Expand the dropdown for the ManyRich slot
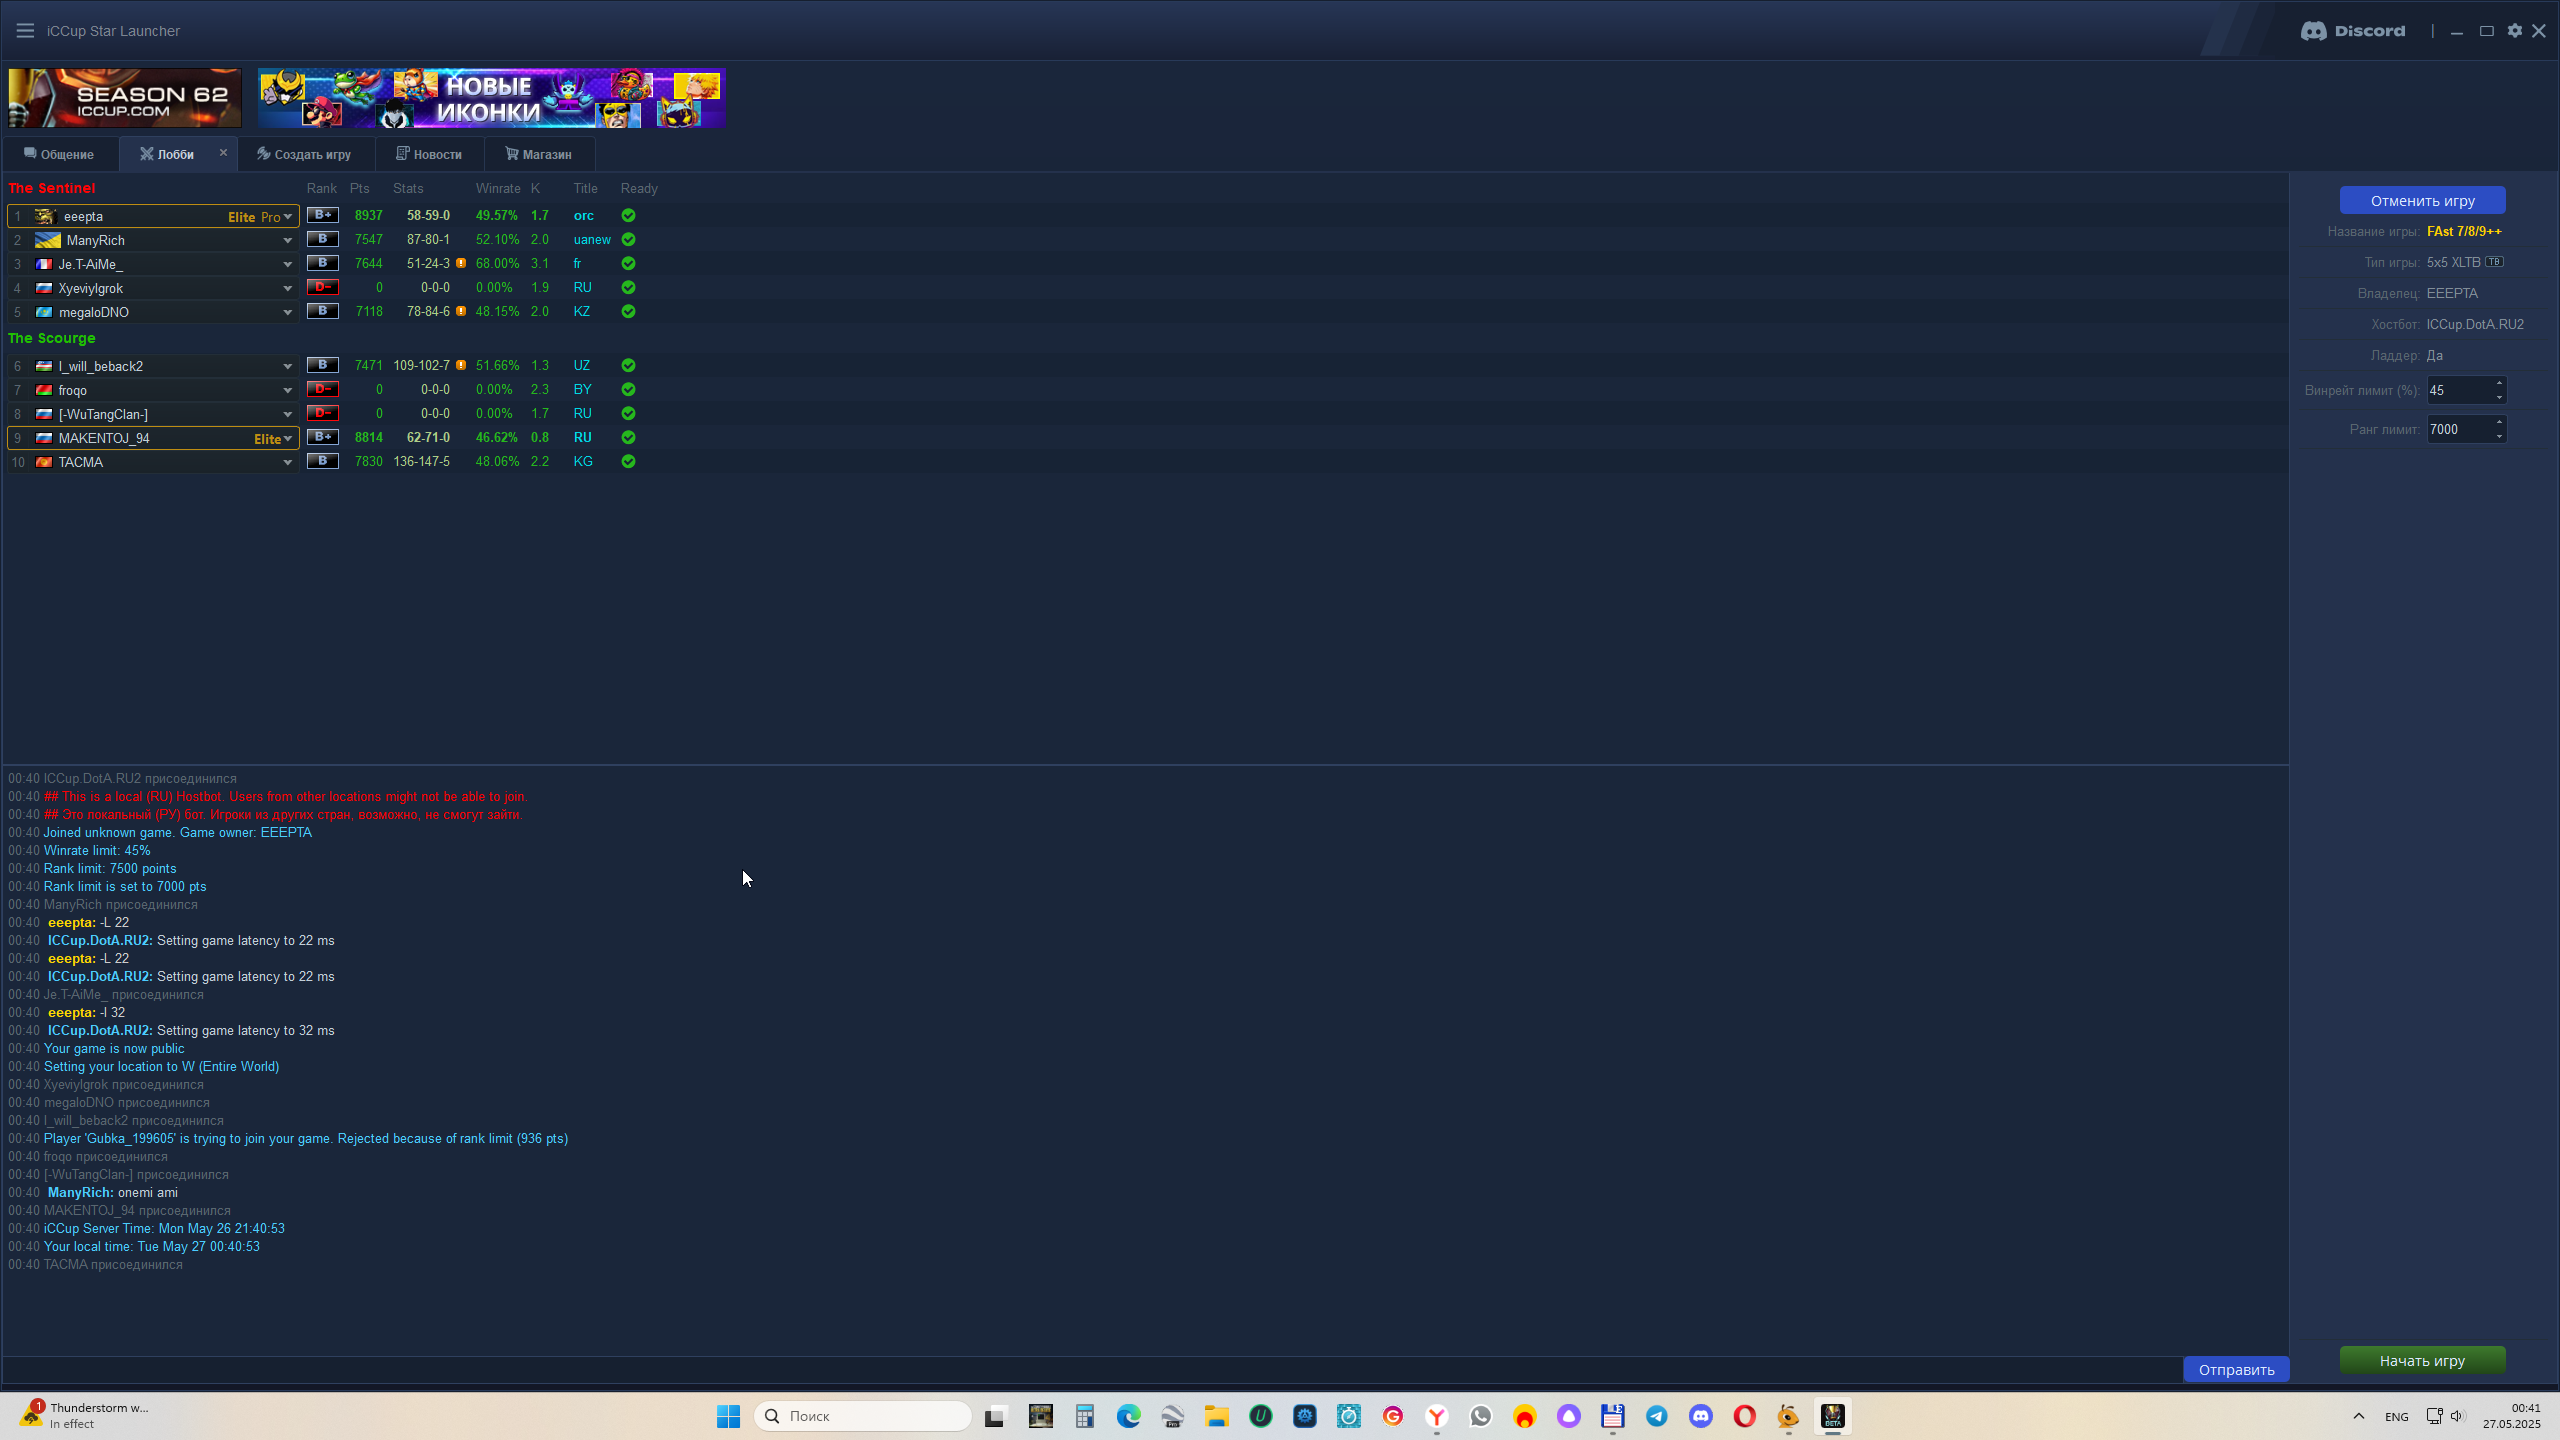Image resolution: width=2560 pixels, height=1440 pixels. click(x=287, y=240)
